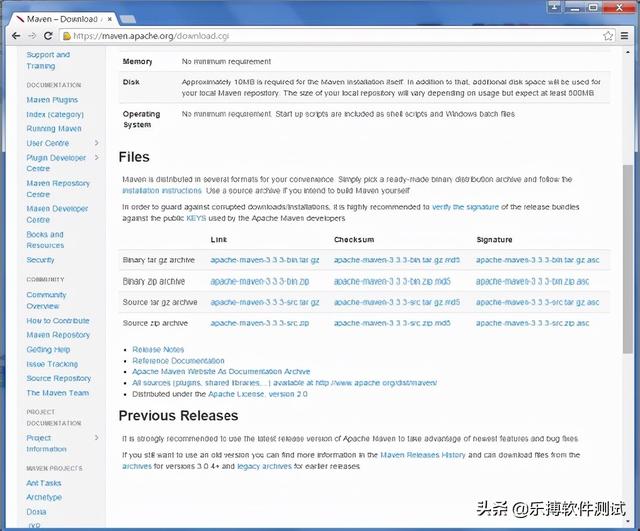Open the bin.zip.md5 checksum link

tap(392, 281)
